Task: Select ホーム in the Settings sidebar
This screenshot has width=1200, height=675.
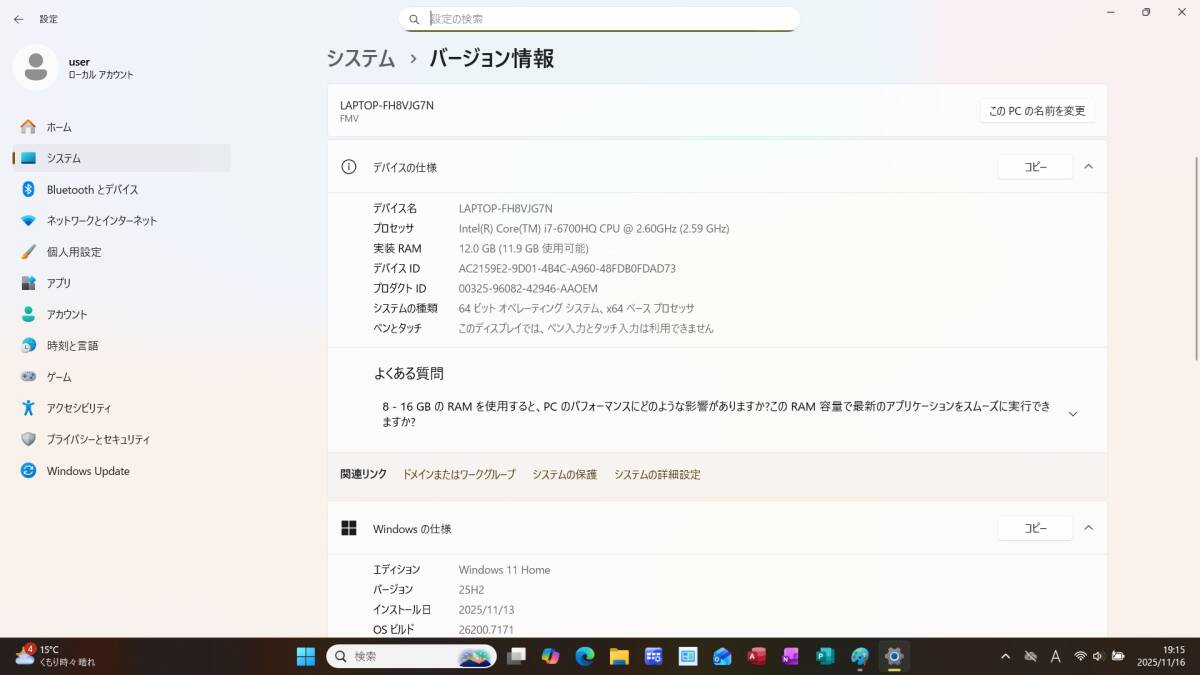Action: click(58, 127)
